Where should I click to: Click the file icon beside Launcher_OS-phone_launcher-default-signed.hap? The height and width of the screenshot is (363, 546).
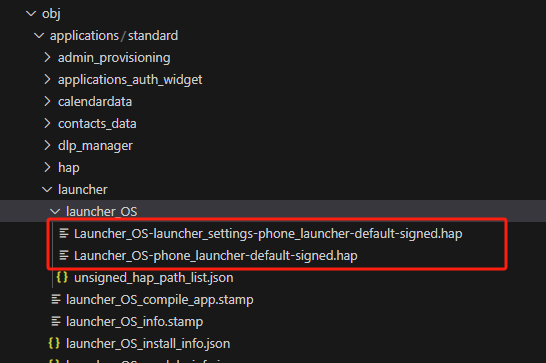[64, 255]
